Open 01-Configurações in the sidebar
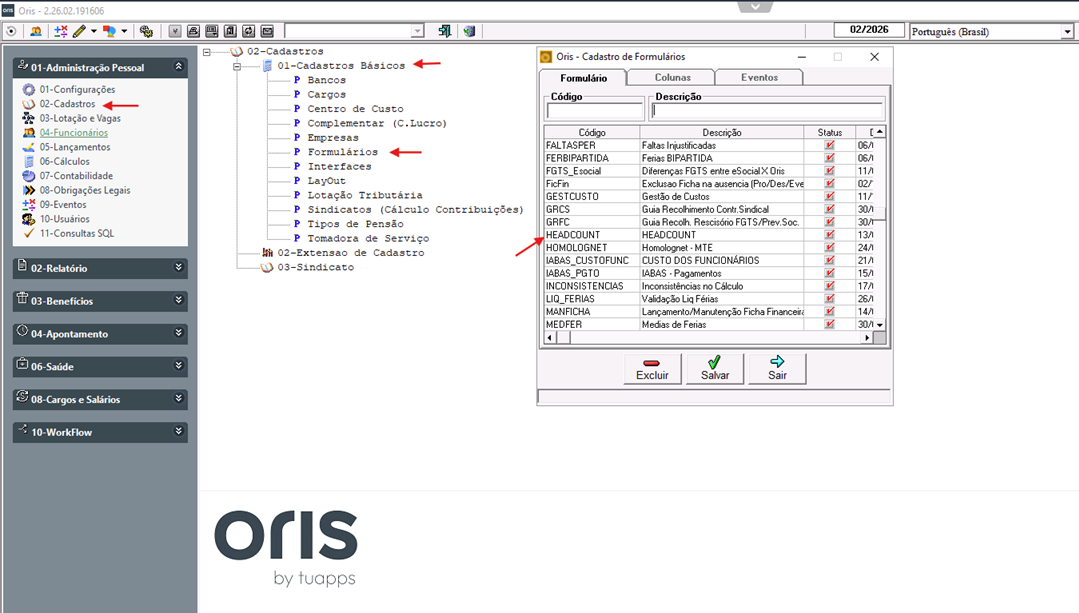The width and height of the screenshot is (1079, 613). 77,89
